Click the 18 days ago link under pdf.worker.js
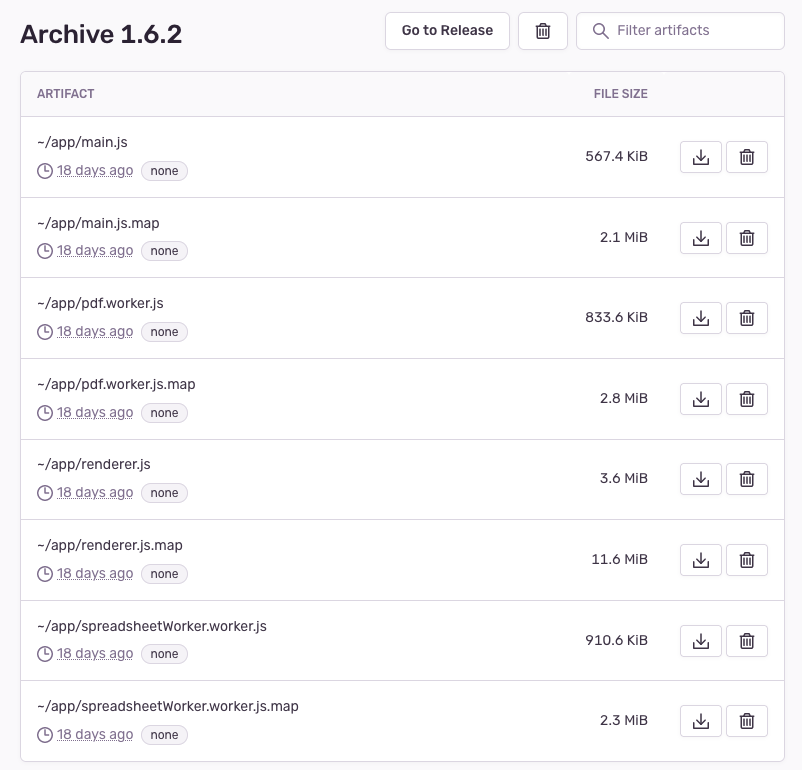The image size is (802, 770). point(95,332)
